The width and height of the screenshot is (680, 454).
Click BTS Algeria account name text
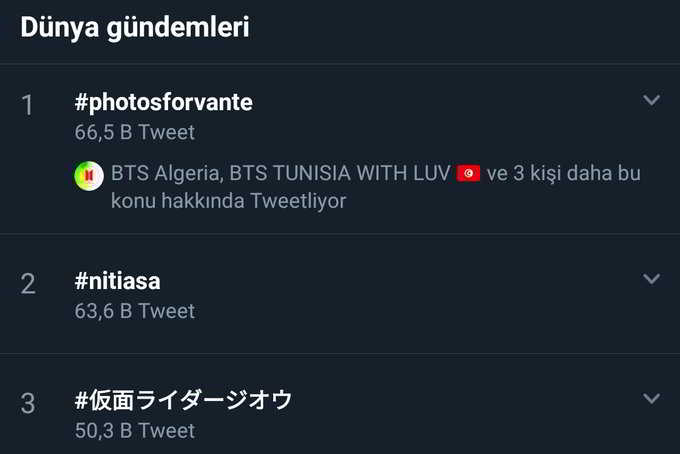click(x=164, y=174)
